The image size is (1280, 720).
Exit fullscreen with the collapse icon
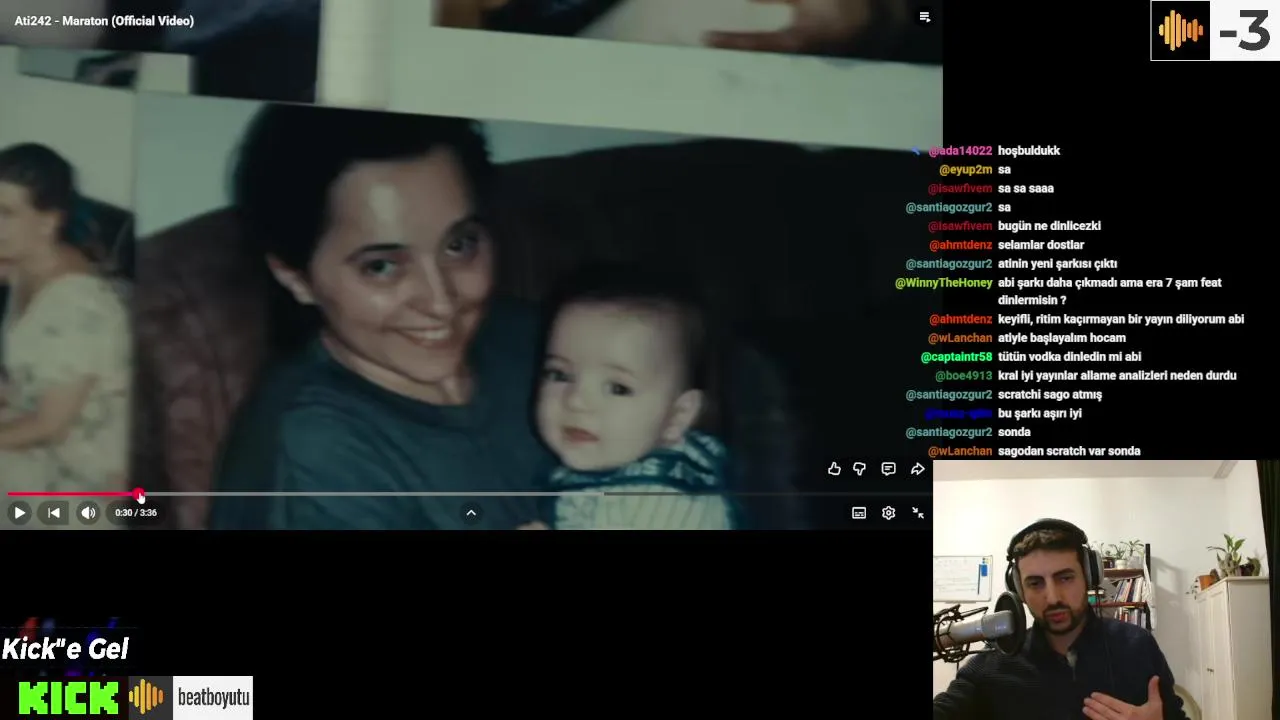coord(918,513)
